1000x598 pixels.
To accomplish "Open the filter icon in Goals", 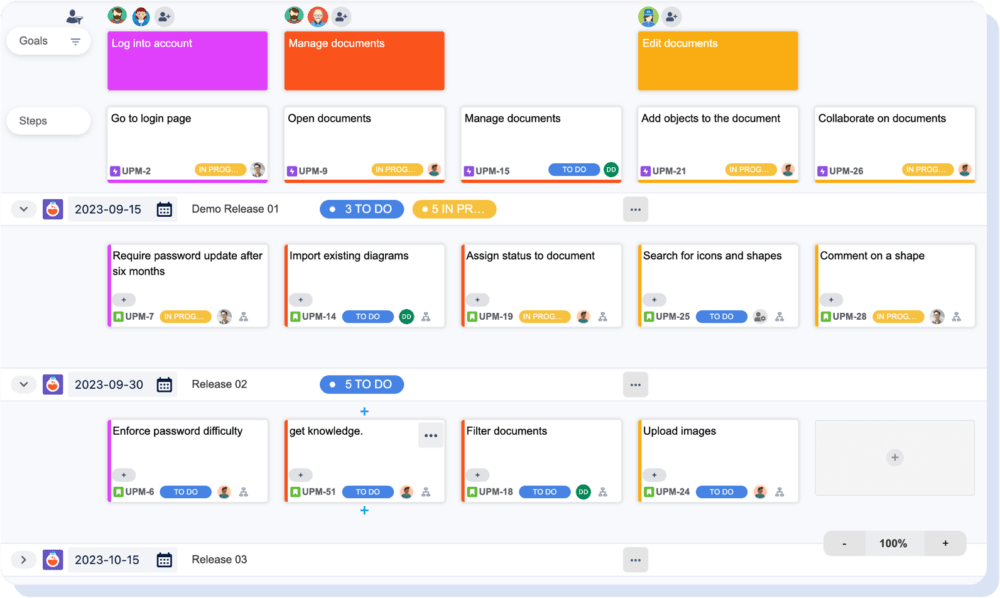I will (x=75, y=42).
